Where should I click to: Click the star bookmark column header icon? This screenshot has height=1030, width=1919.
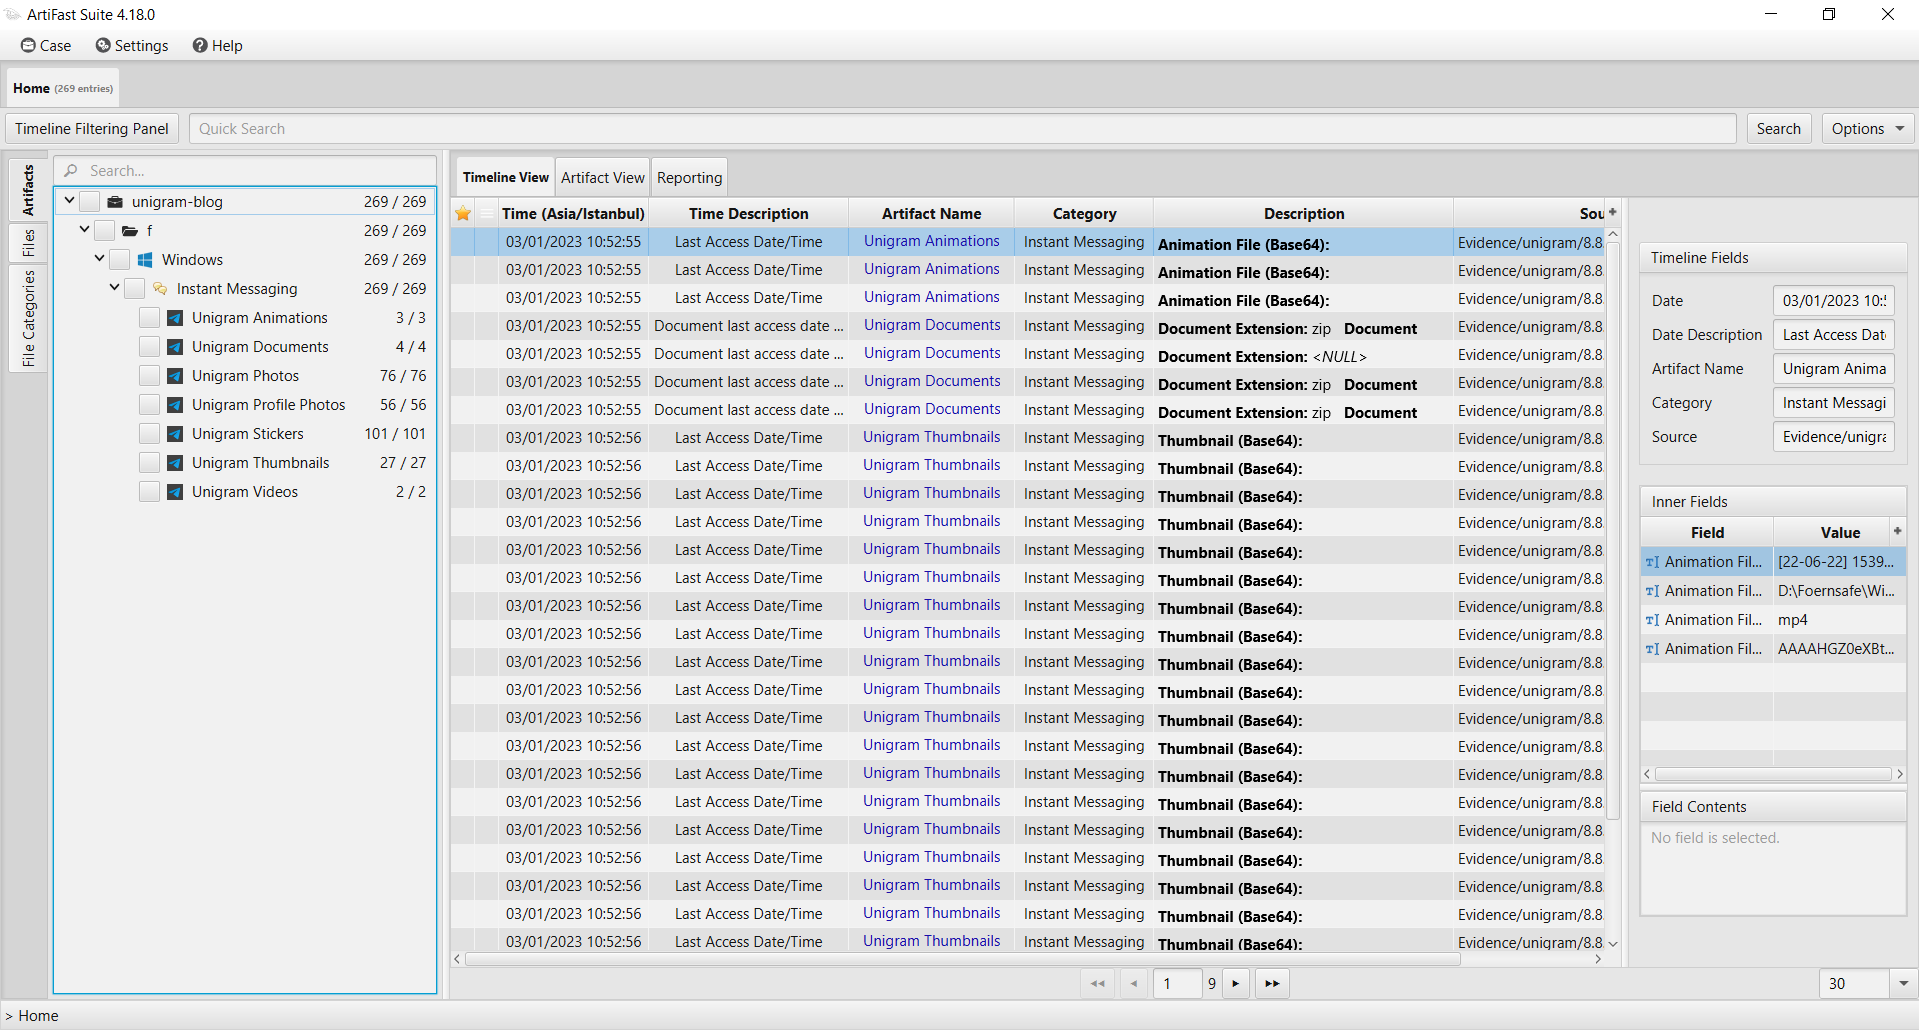click(463, 213)
